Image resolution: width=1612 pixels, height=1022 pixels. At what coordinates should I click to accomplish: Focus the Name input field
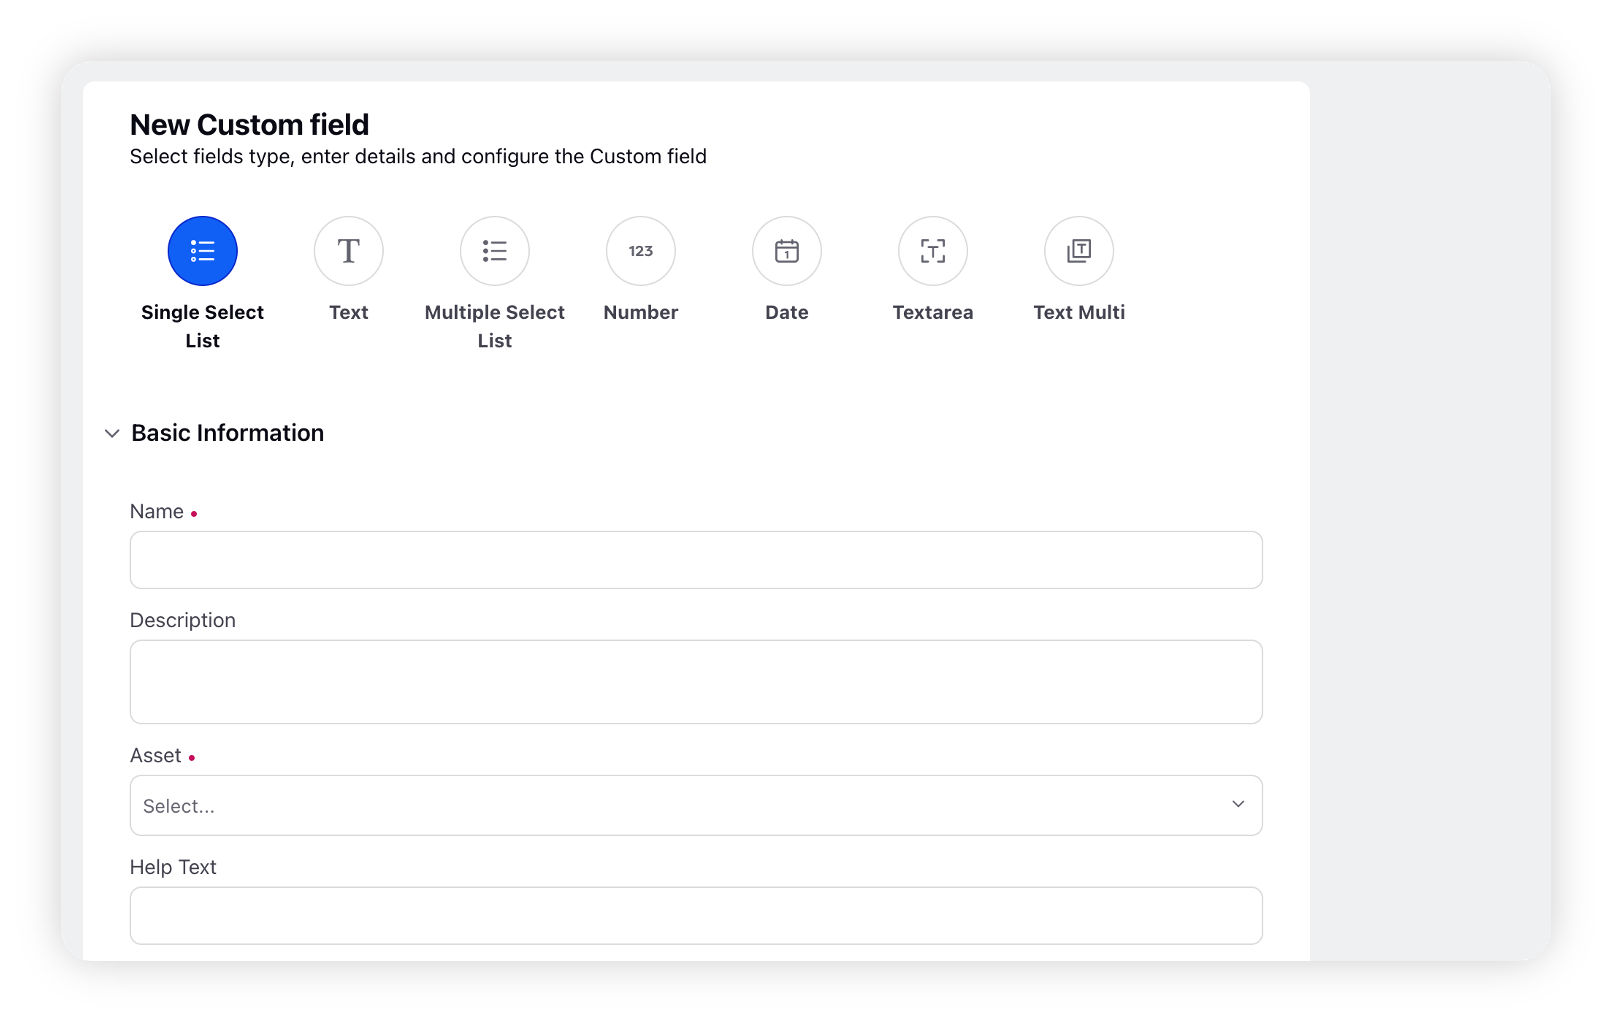(x=696, y=560)
